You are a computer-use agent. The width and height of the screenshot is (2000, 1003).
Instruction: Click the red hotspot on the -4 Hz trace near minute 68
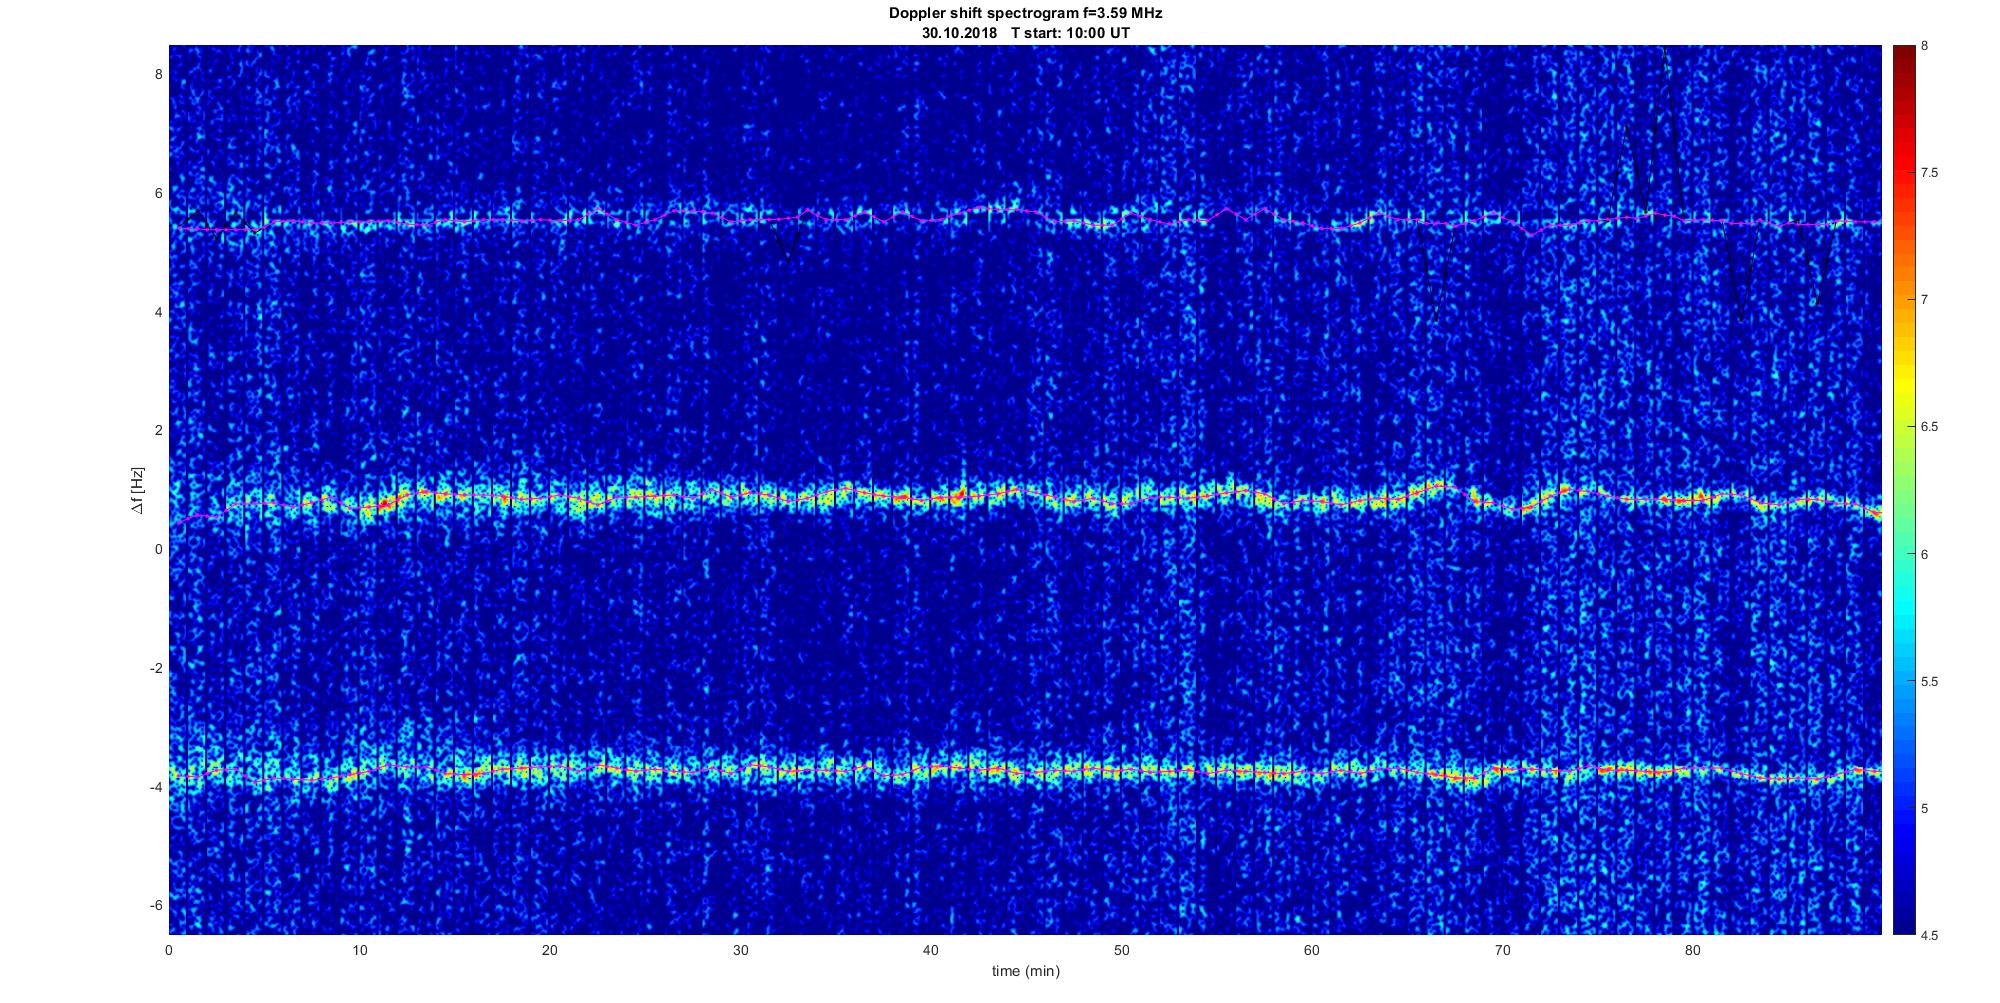pos(1470,779)
